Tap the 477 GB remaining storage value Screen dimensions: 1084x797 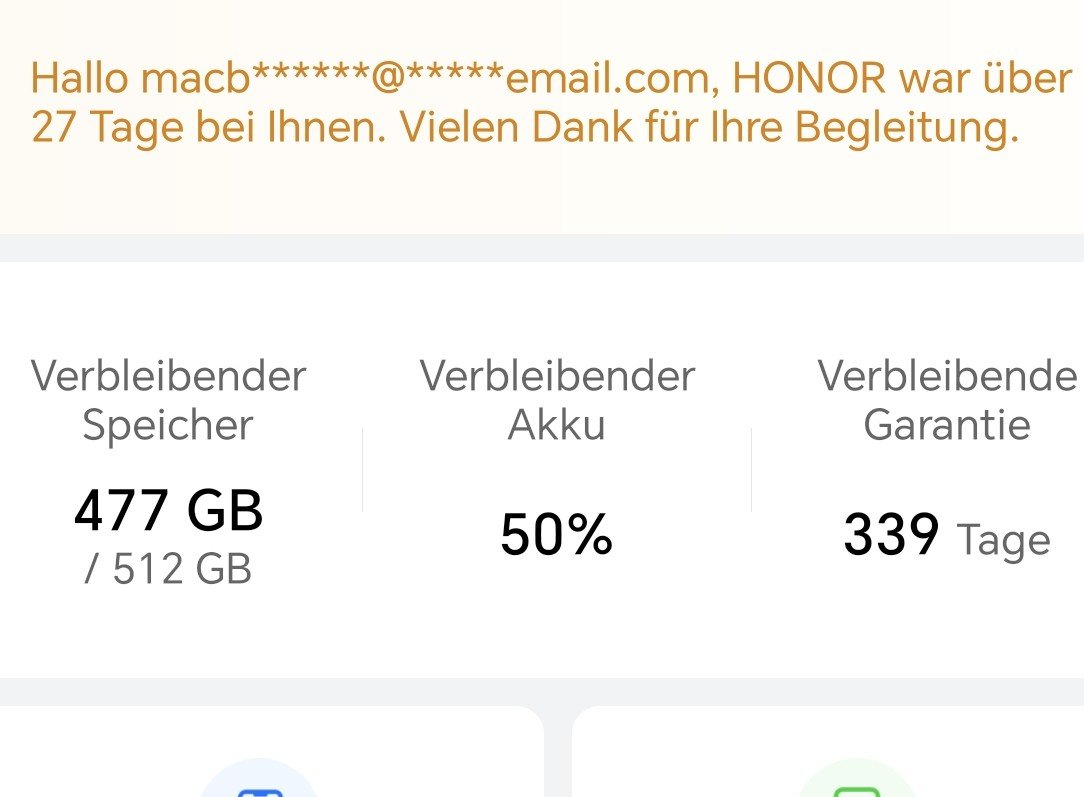[168, 511]
